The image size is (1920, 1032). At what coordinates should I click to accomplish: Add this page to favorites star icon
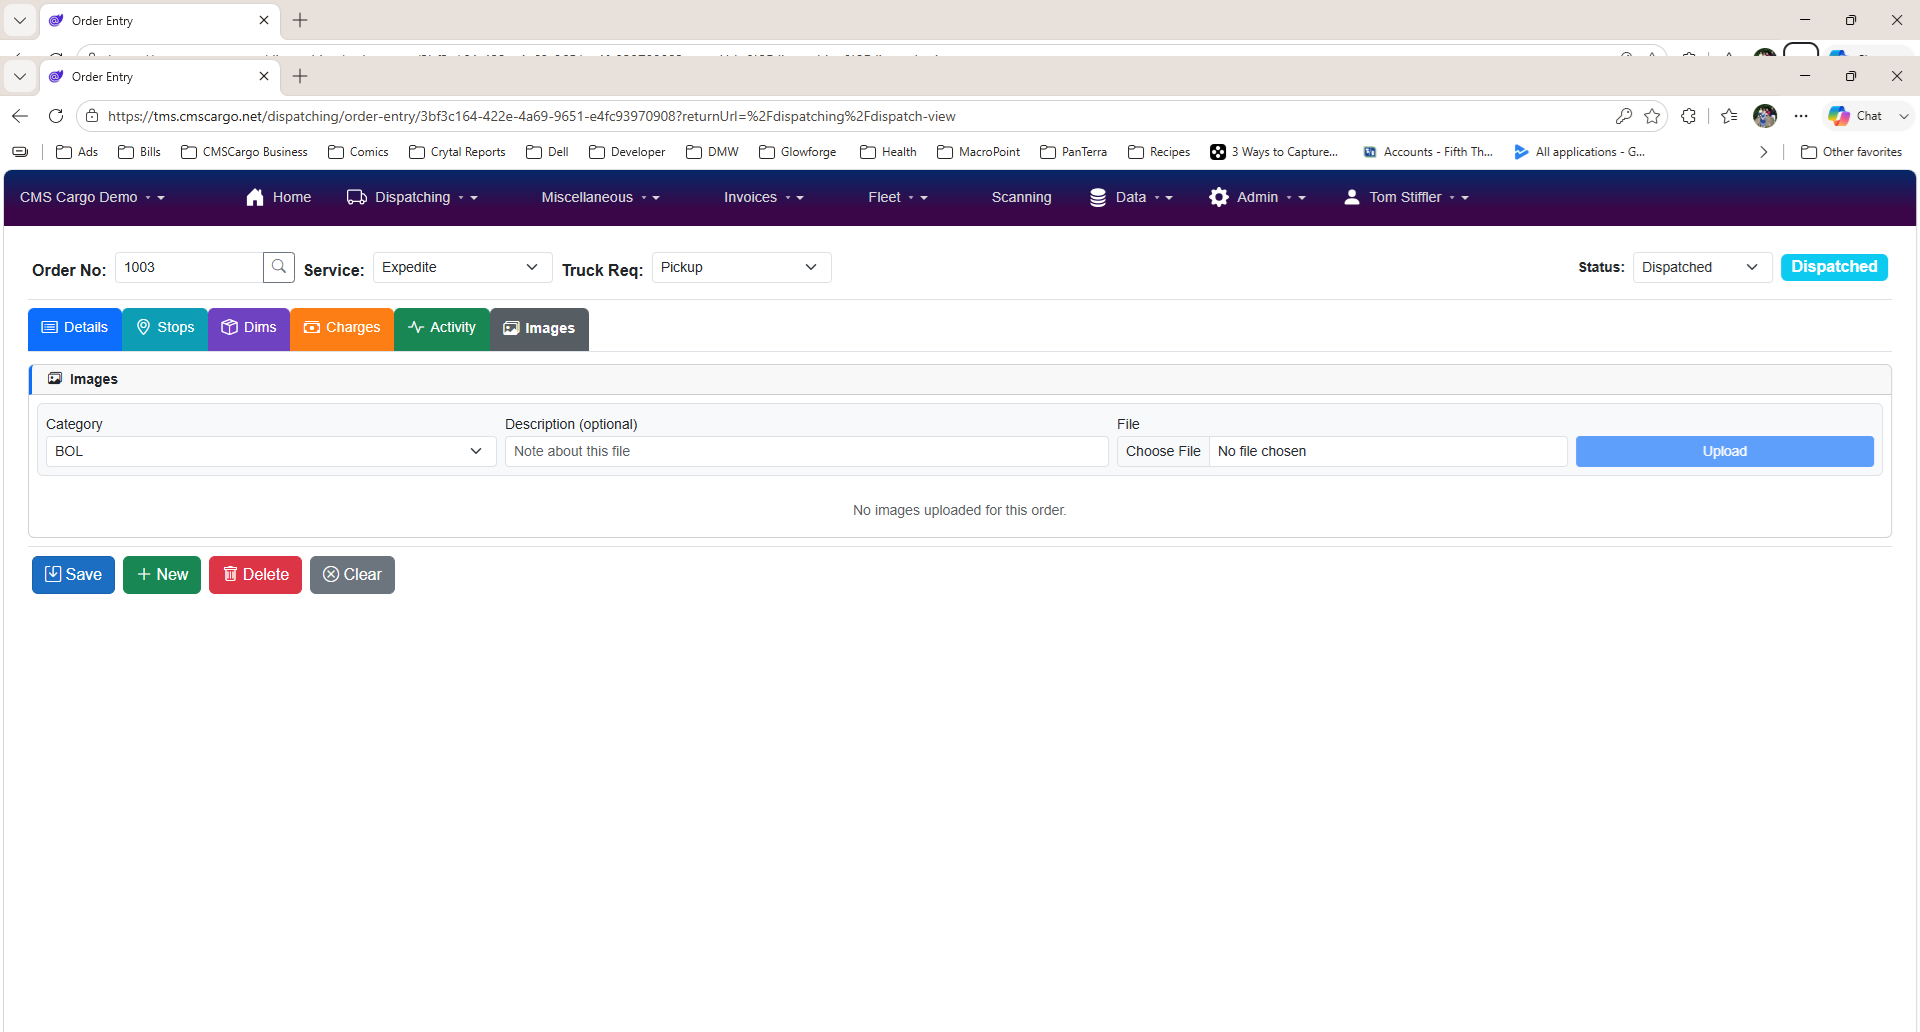1652,116
